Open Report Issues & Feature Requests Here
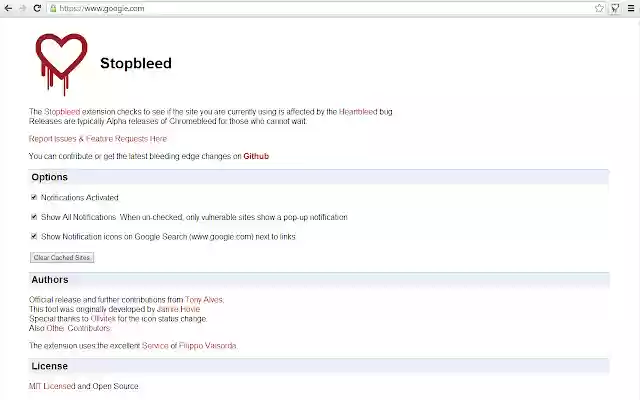 click(x=98, y=139)
